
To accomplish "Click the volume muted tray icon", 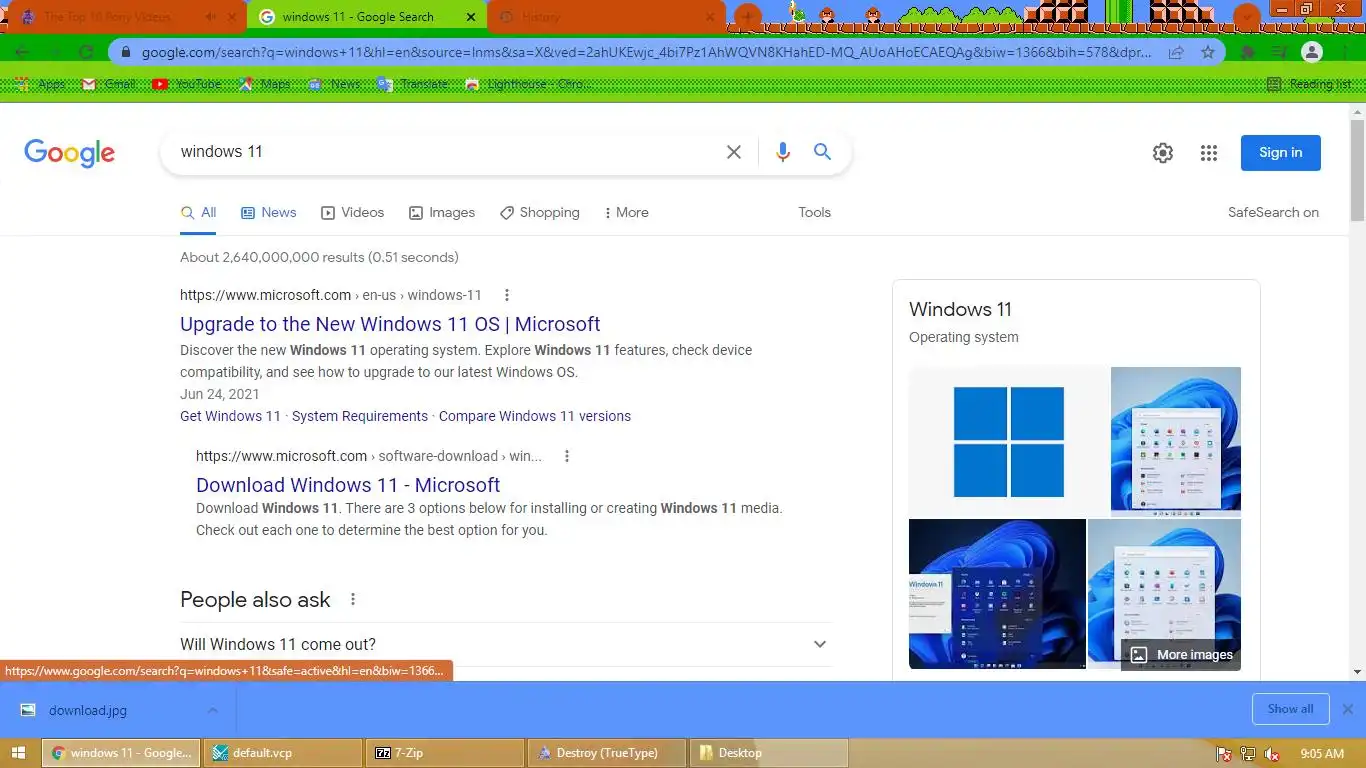I will (x=1272, y=754).
